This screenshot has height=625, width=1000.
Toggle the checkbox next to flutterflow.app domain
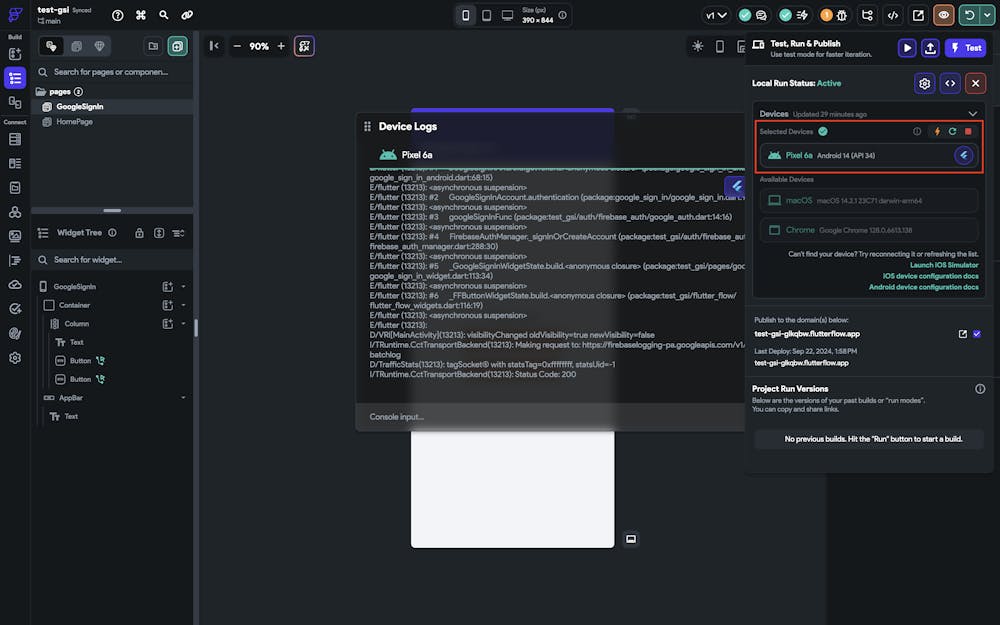(x=977, y=334)
